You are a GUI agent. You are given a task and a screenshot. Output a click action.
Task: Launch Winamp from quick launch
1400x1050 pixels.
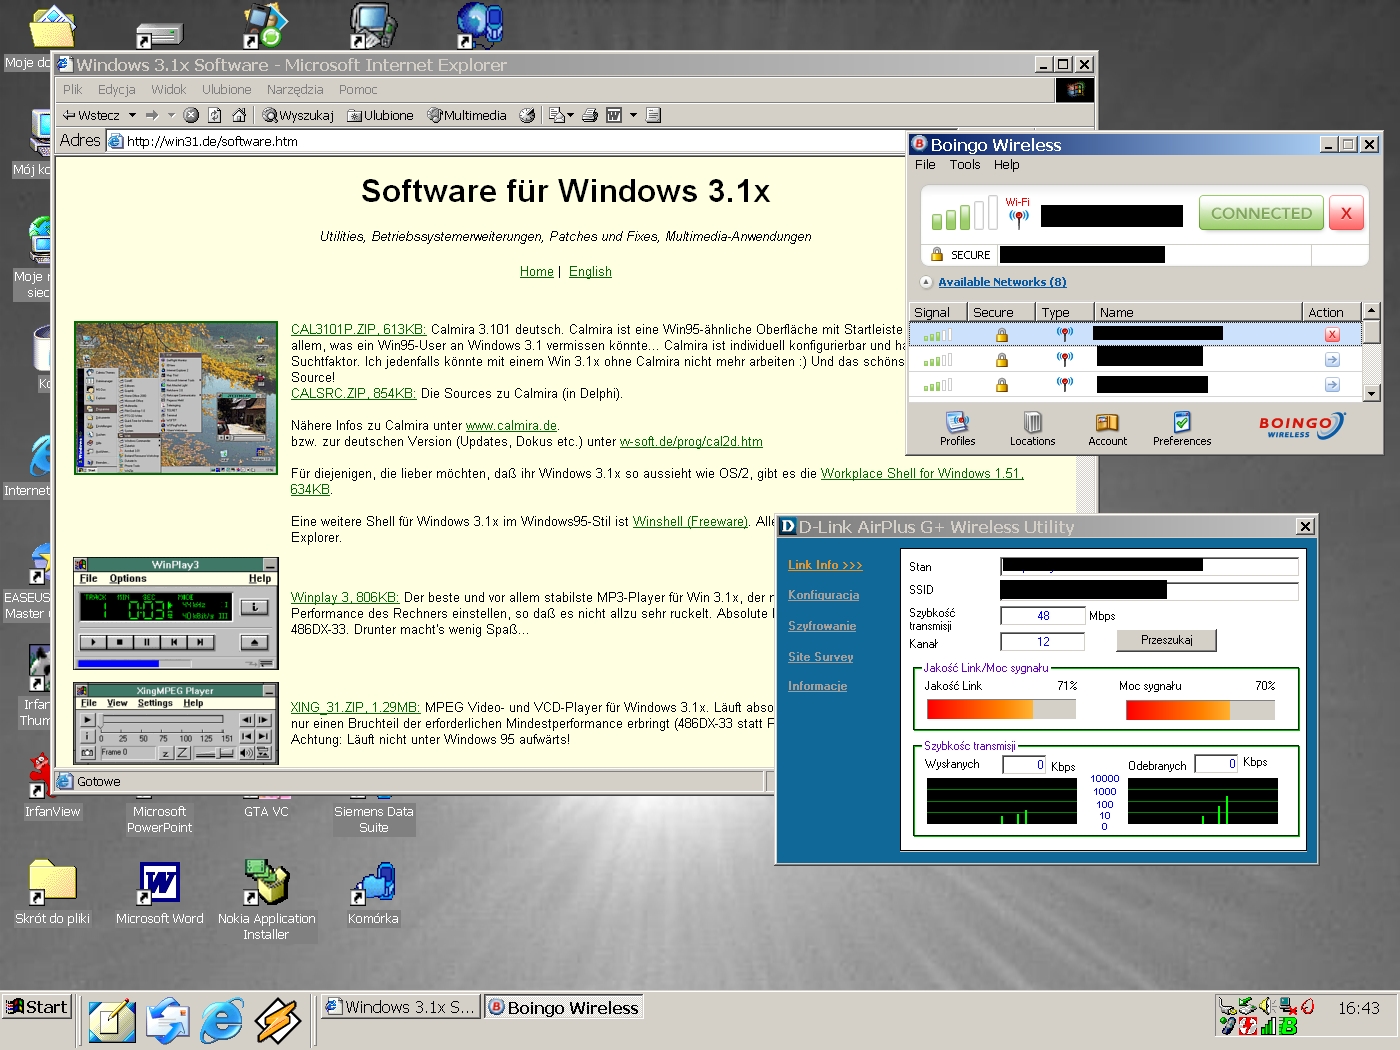pos(277,1021)
